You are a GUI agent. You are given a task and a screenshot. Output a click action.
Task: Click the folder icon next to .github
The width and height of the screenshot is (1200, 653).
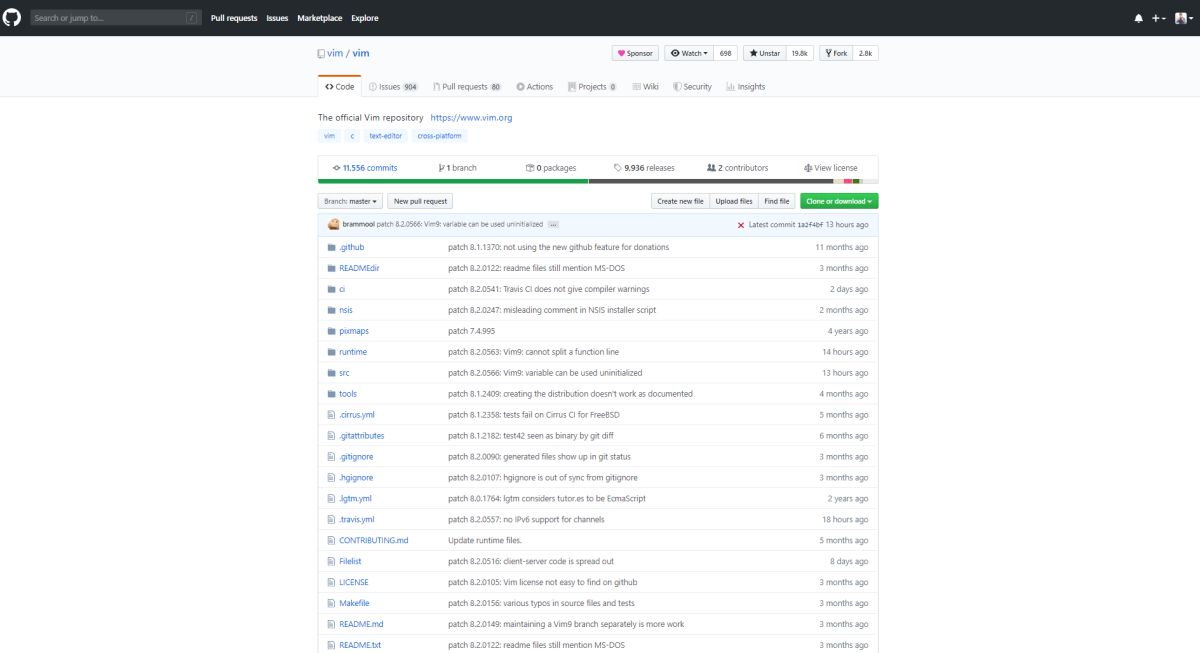click(331, 247)
